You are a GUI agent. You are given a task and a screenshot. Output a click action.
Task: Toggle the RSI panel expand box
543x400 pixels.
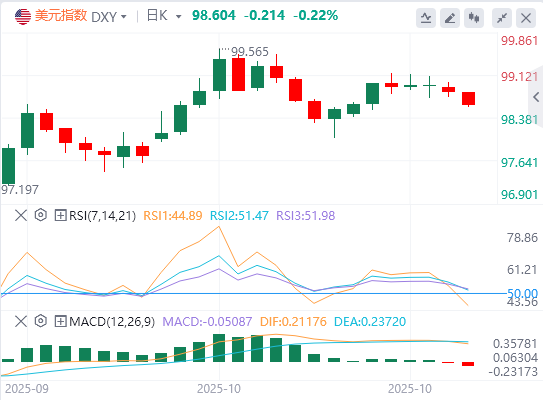click(60, 215)
